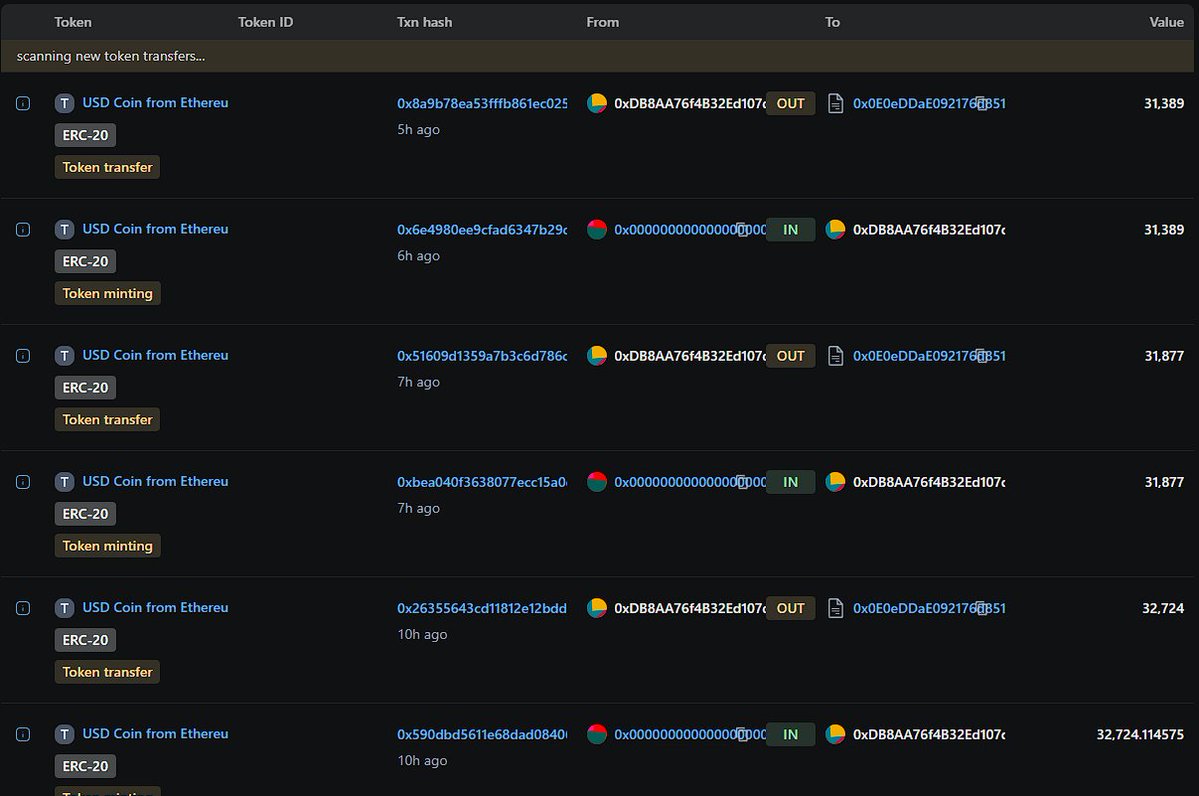
Task: Open 0x0E0eDDaE092176 address in 0x26355643cd row
Action: [929, 608]
